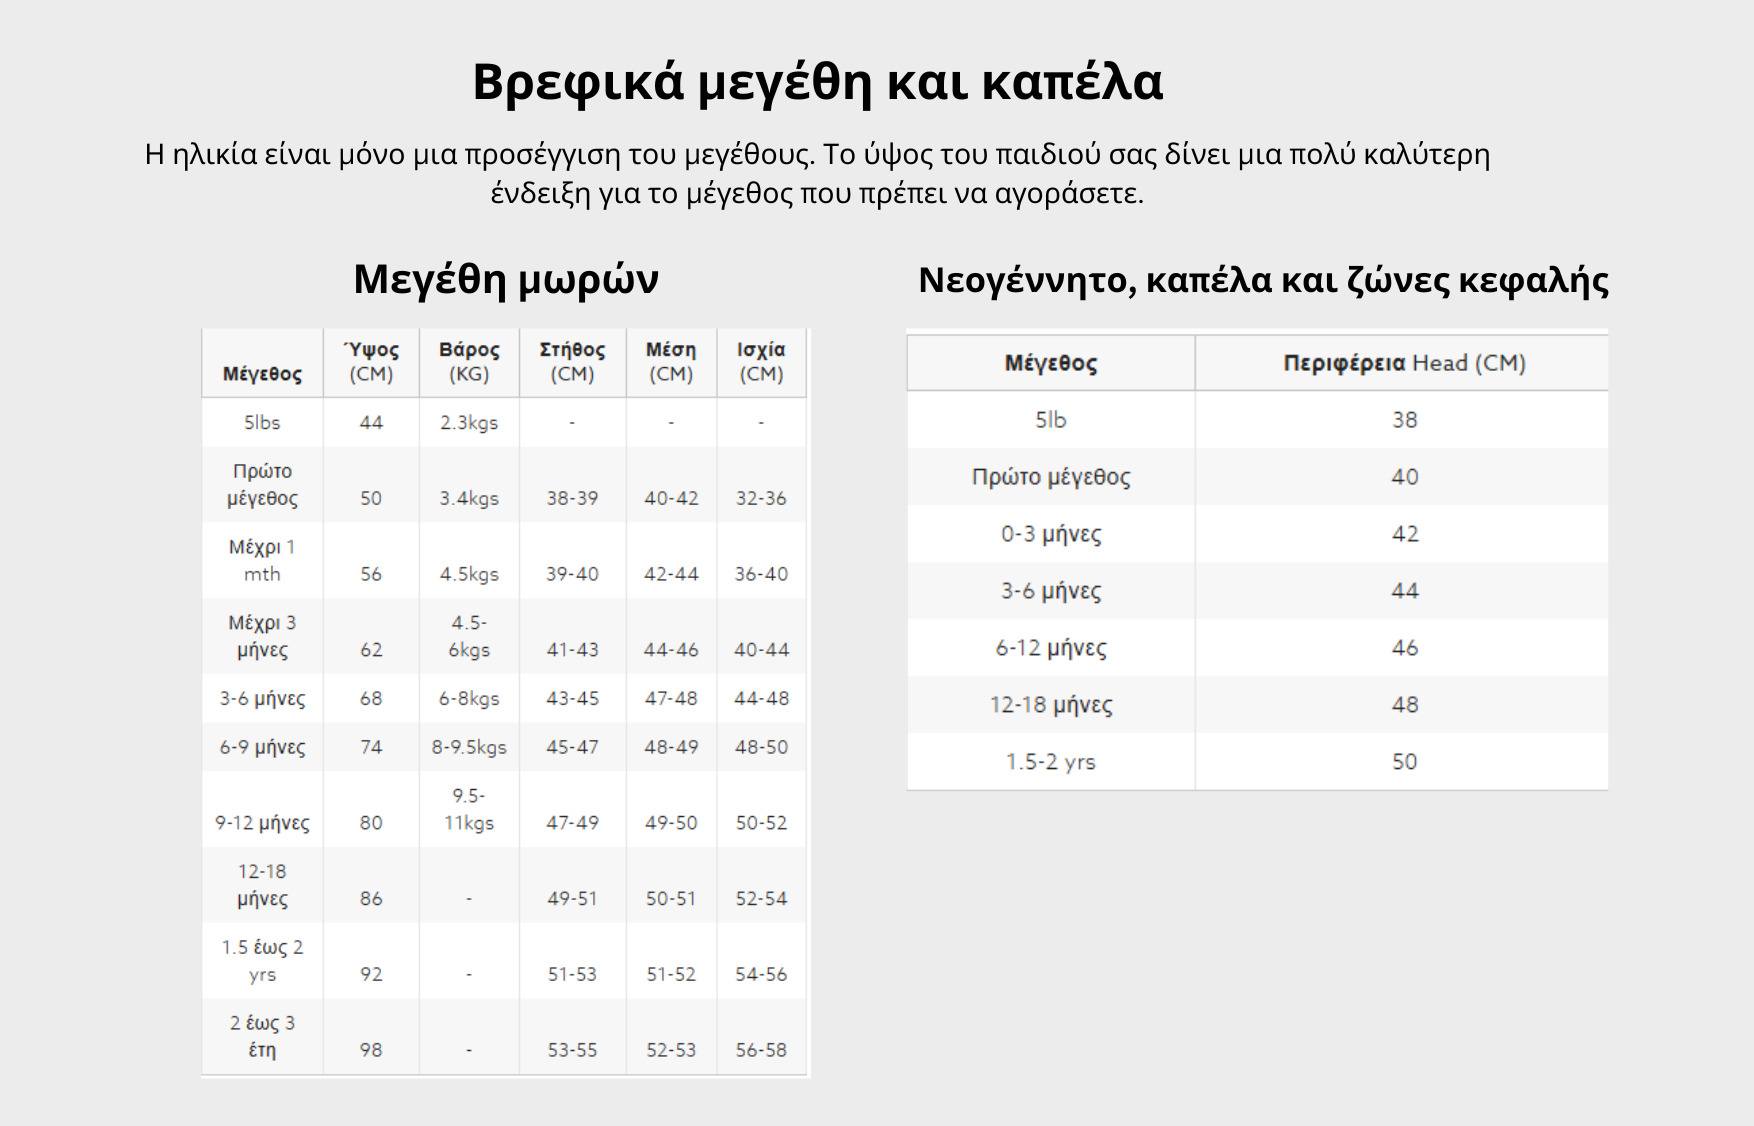This screenshot has width=1754, height=1126.
Task: Click the '1.5 έως 2 yrs' row label
Action: click(x=262, y=961)
